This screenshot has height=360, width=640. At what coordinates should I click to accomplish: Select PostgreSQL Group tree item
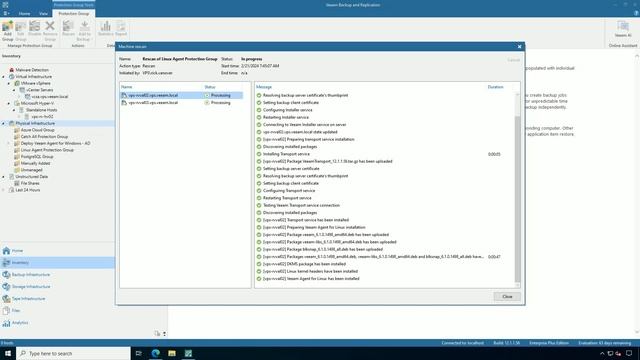[37, 157]
